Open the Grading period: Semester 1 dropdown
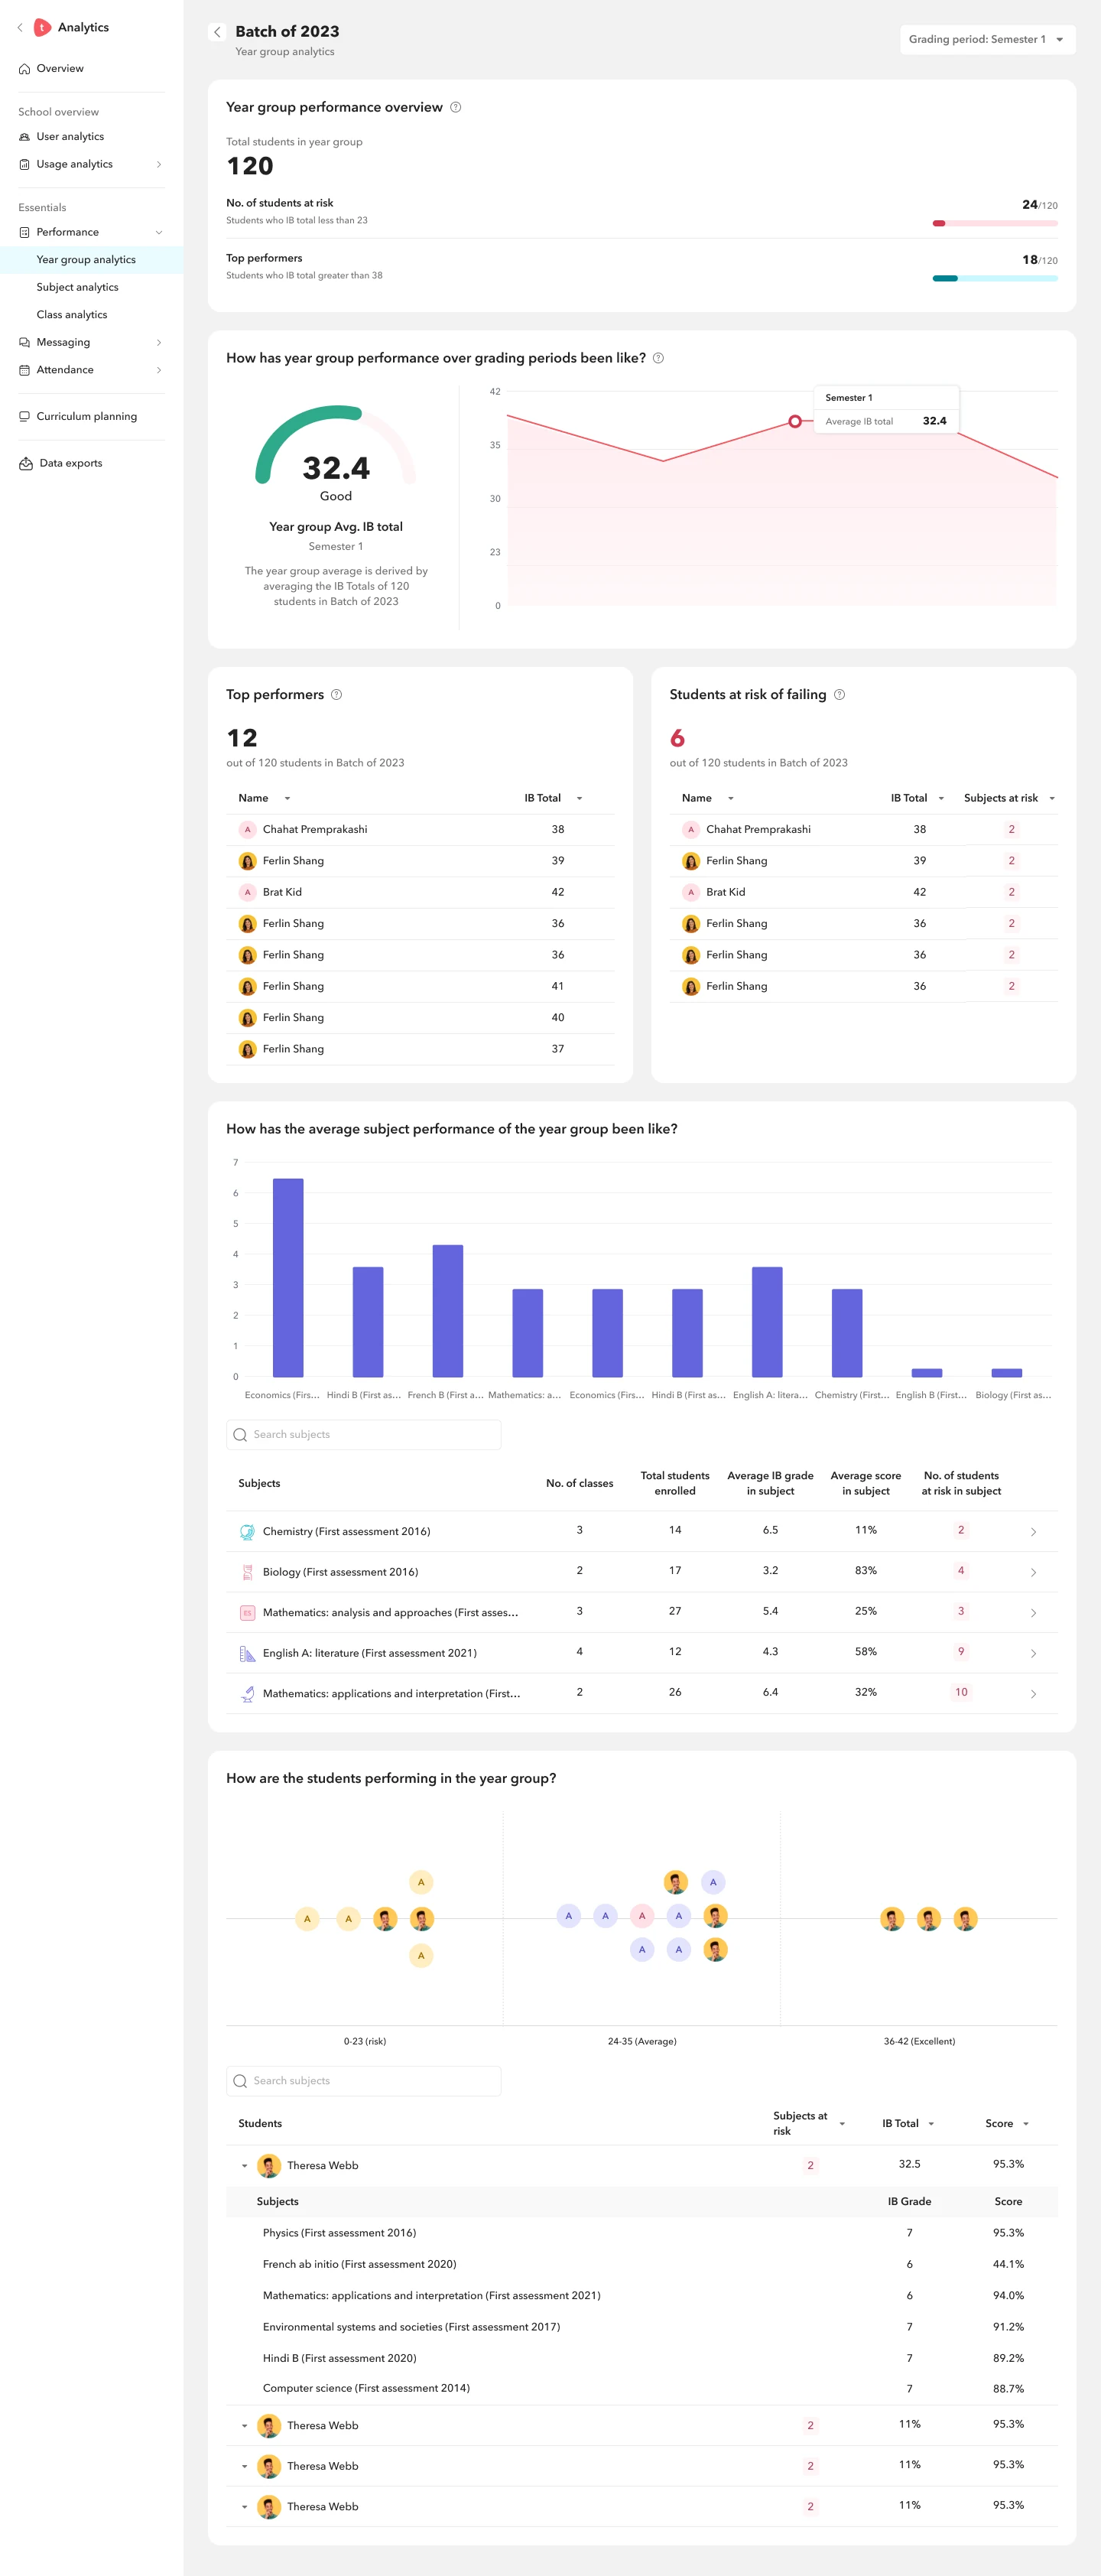This screenshot has width=1101, height=2576. [x=987, y=39]
